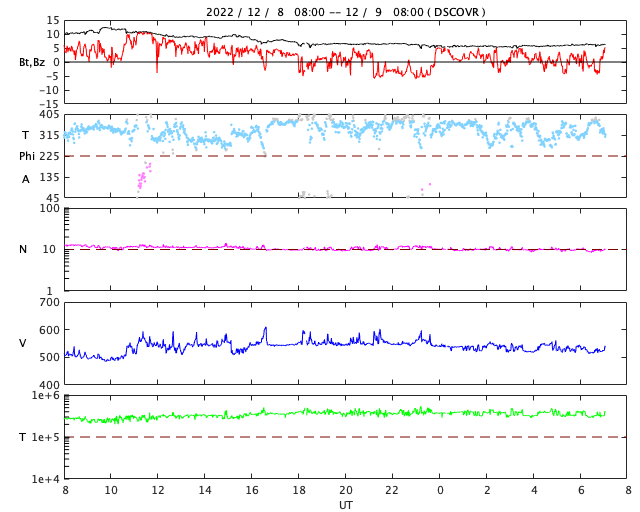Select the 18 hour tick on the time axis
Screen dimensions: 640x512
299,491
